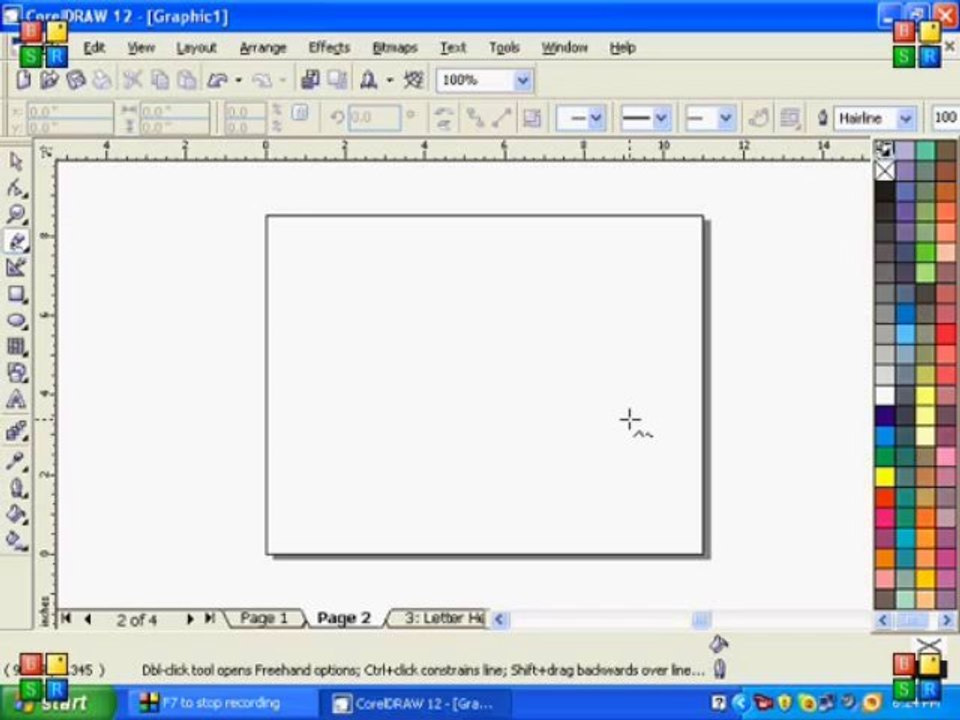Screen dimensions: 960x720
Task: Open the outline style selector dropdown
Action: (x=645, y=118)
